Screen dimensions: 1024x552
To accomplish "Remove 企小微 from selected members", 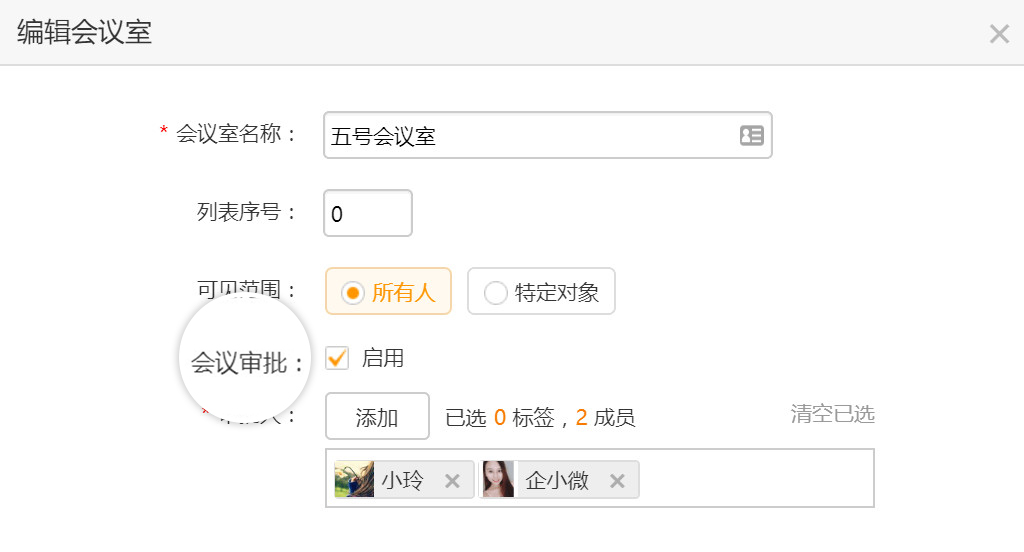I will 617,481.
